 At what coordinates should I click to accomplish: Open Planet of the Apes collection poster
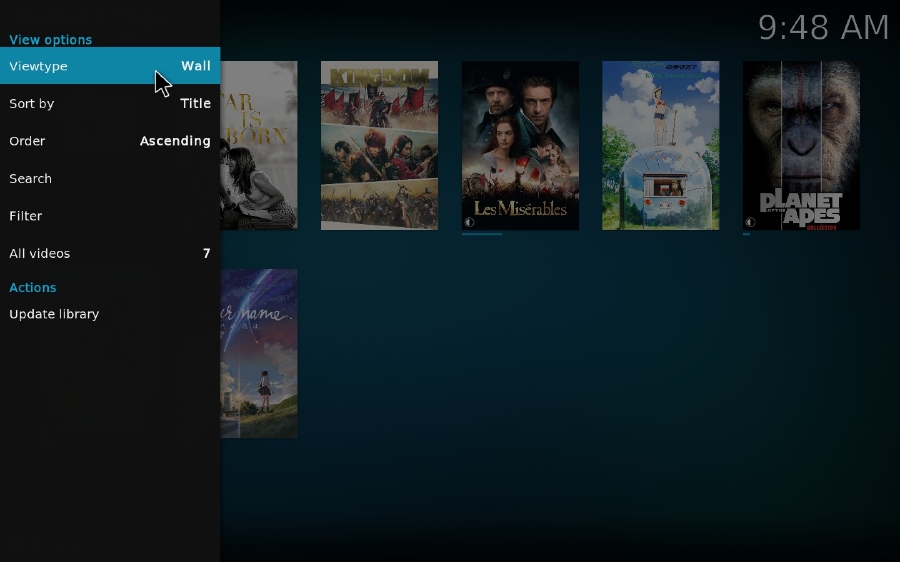(801, 145)
